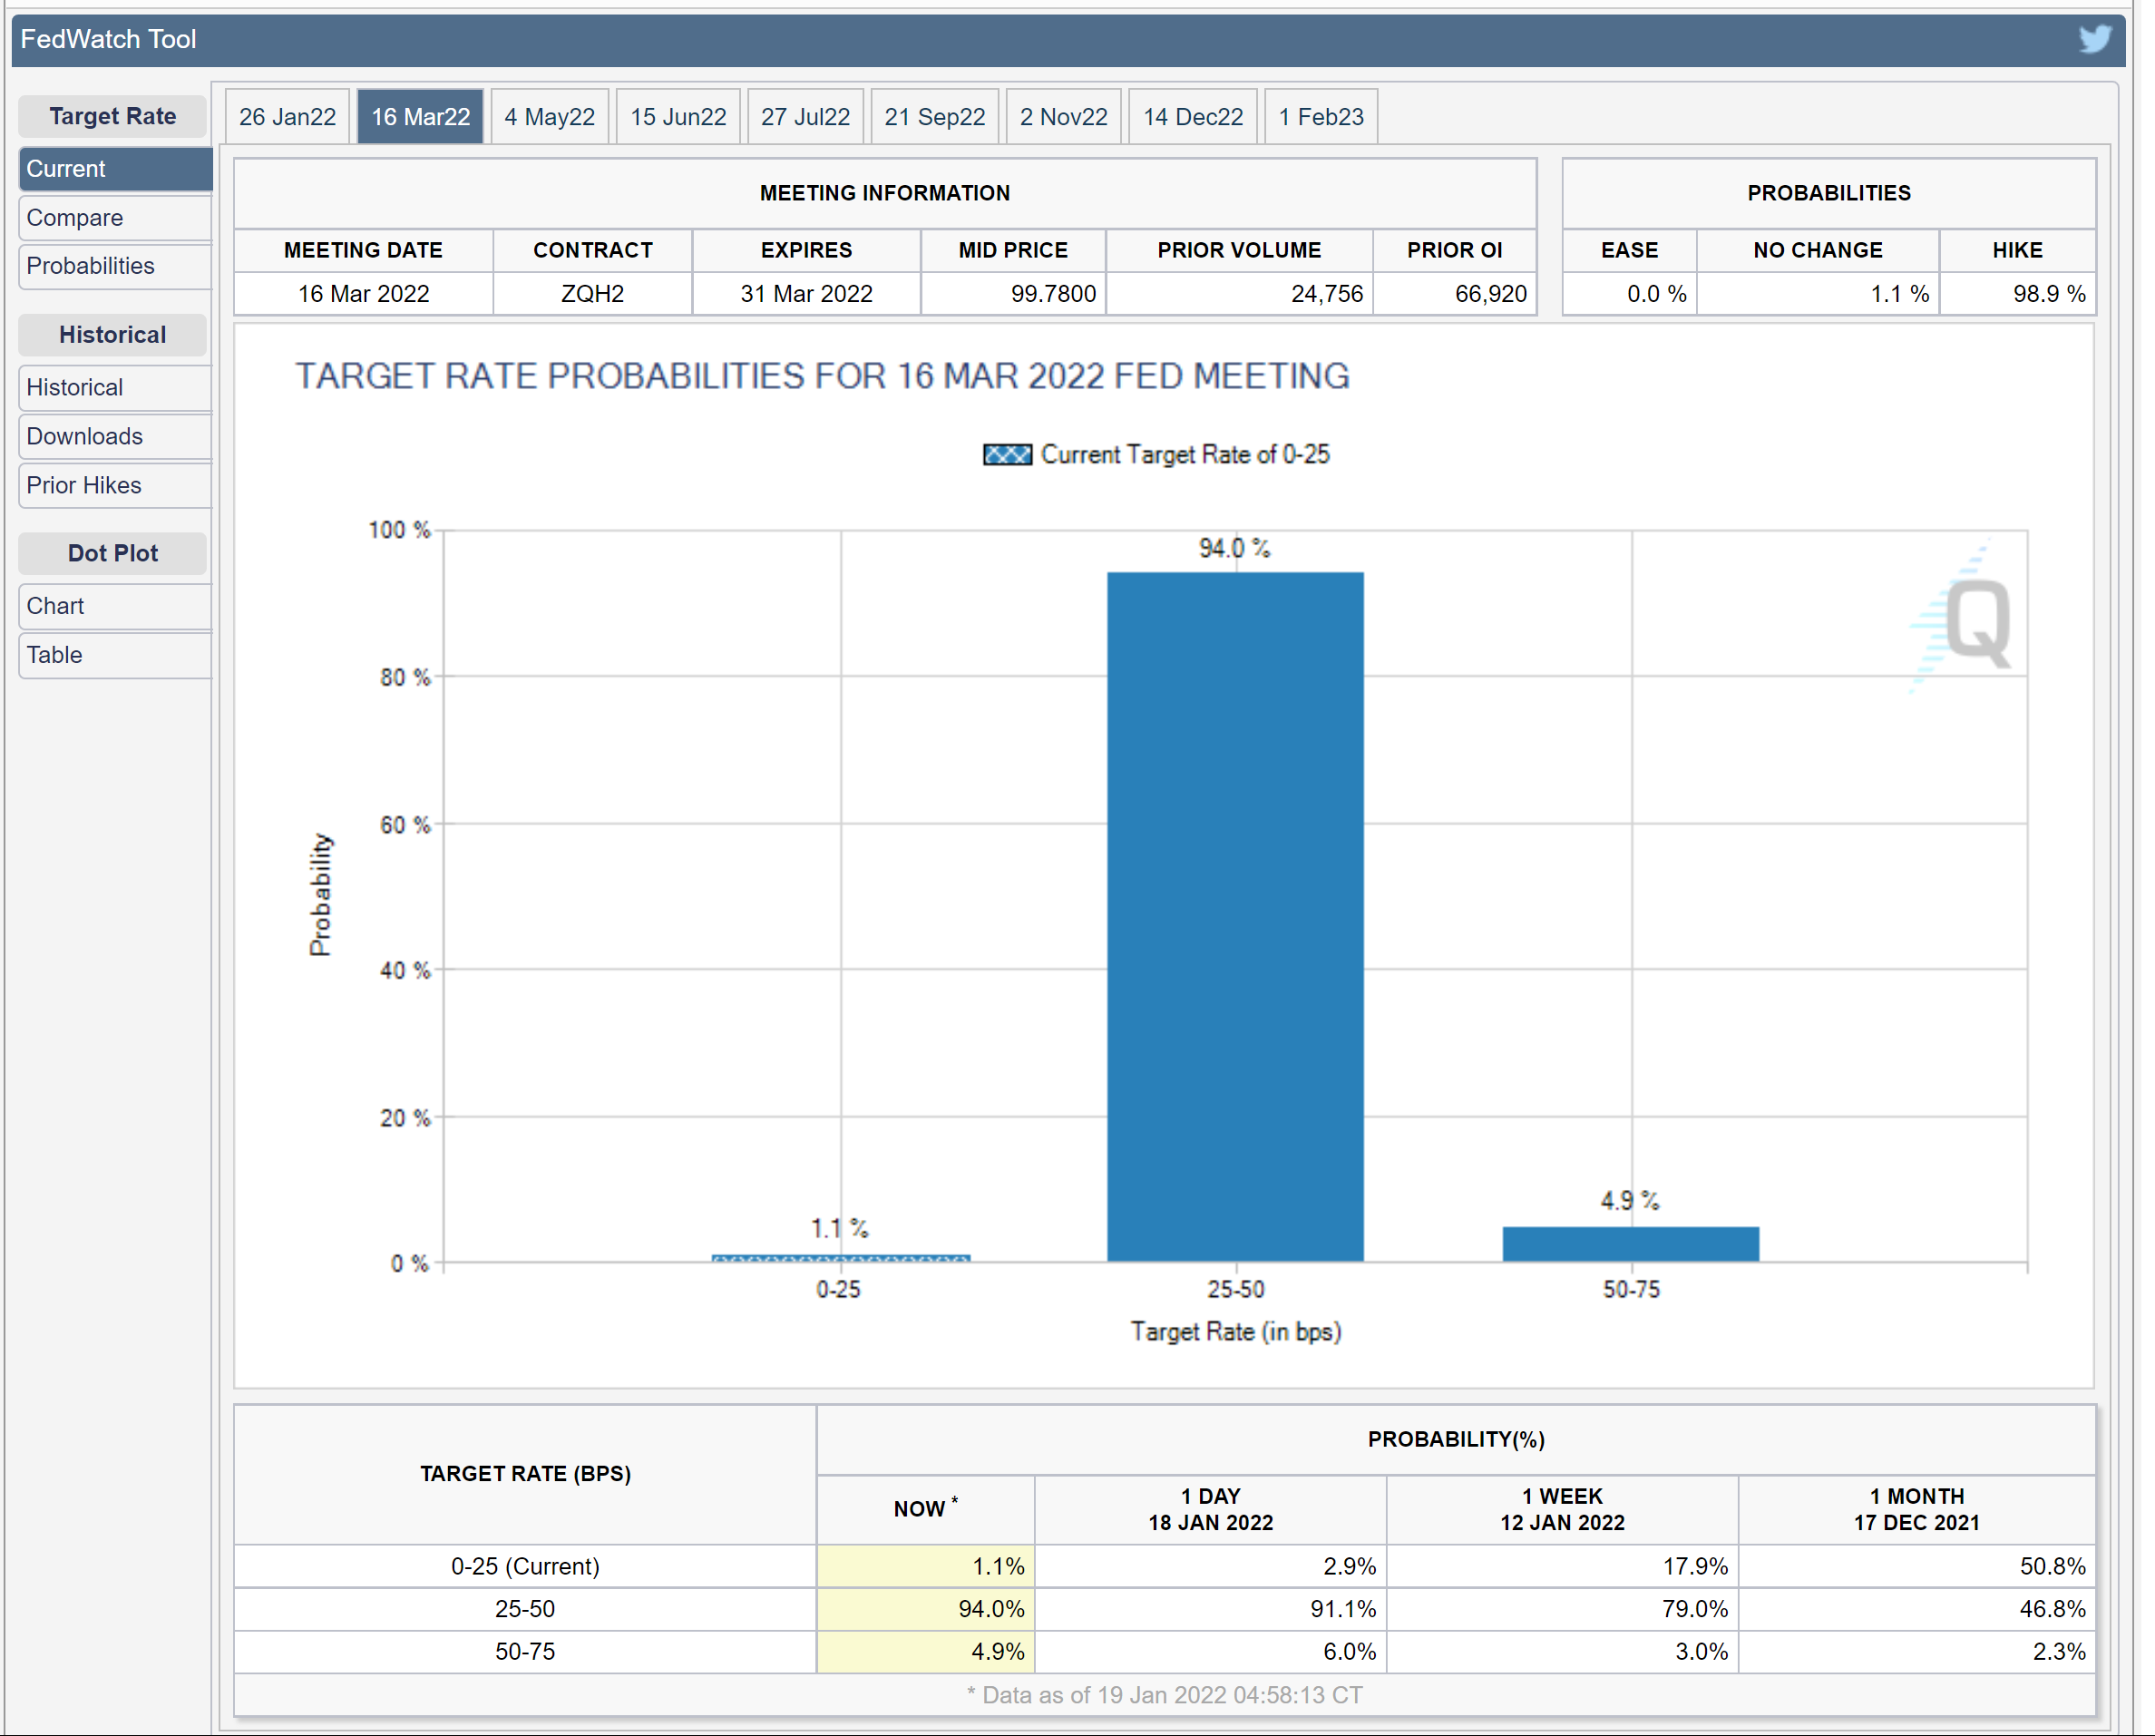
Task: Open the 1 Feb23 tab
Action: point(1320,117)
